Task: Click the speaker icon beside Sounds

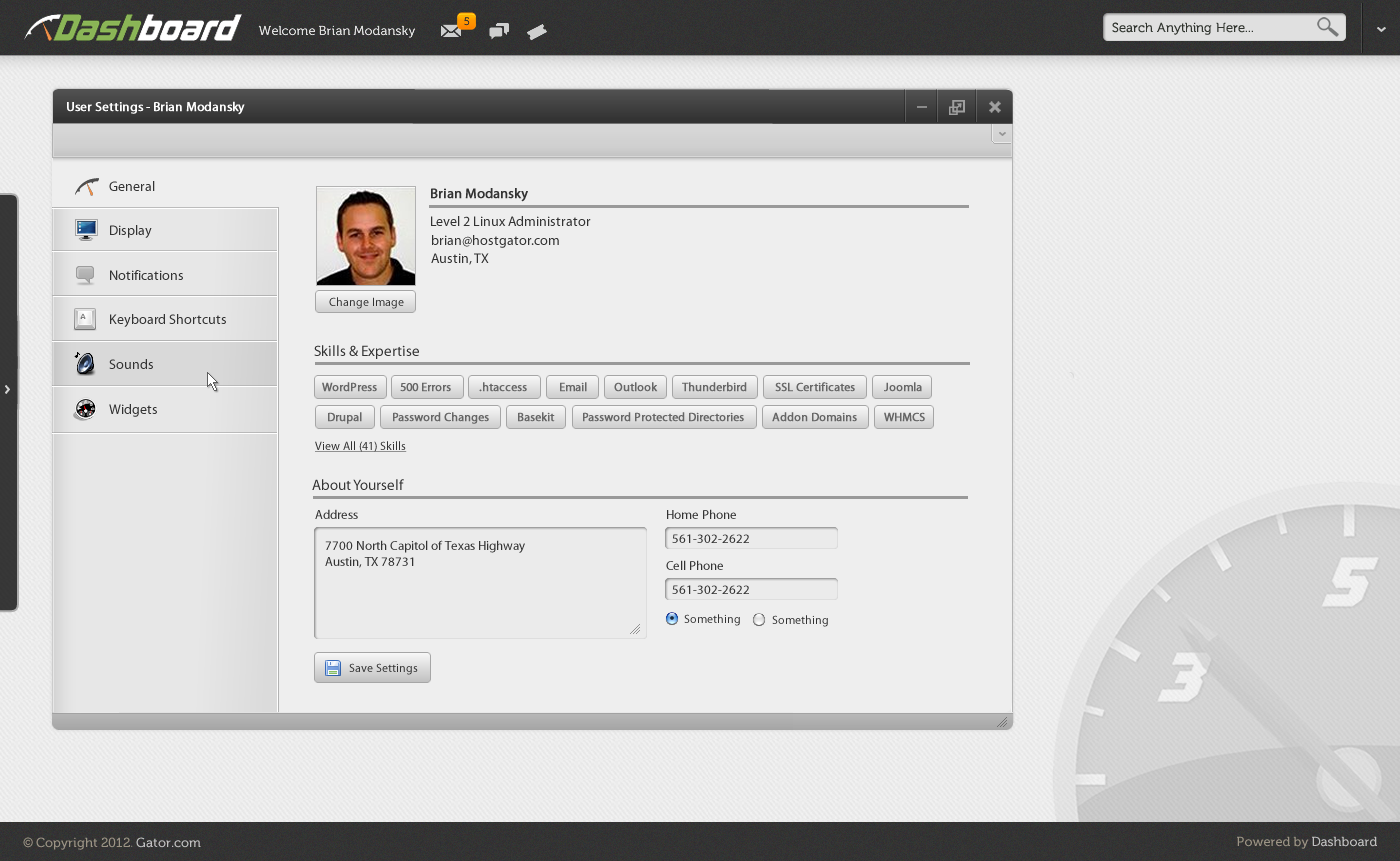Action: click(85, 364)
